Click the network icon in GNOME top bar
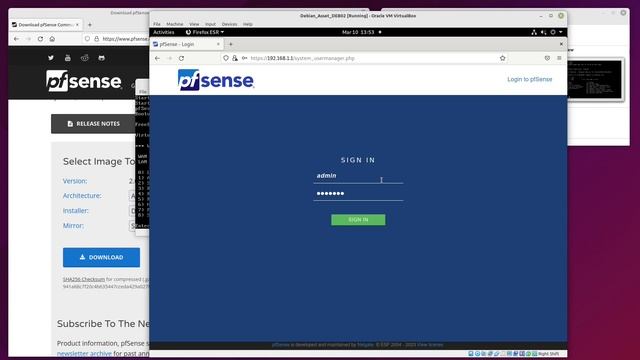Screen dimensions: 640x360 tap(534, 32)
